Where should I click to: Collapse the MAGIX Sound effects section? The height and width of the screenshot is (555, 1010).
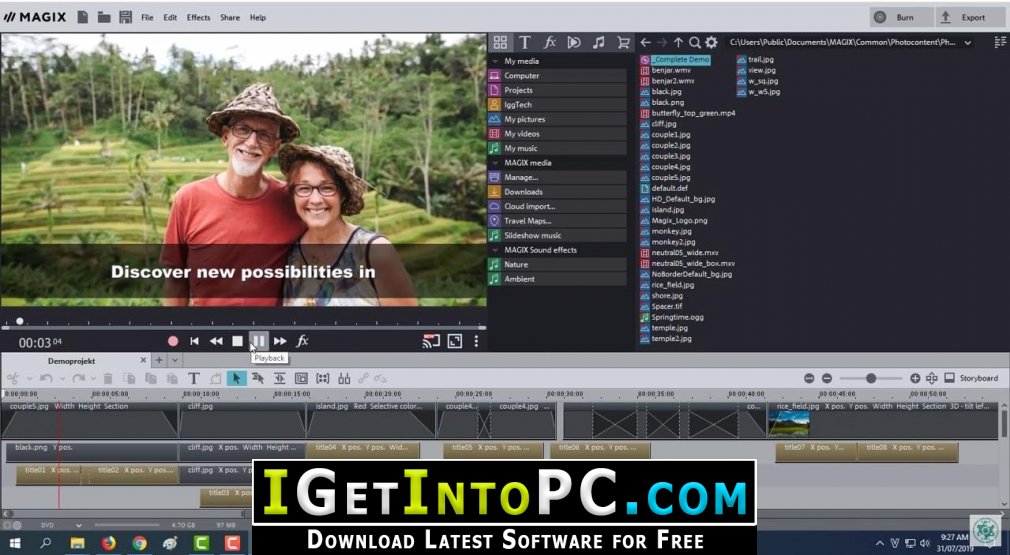[495, 250]
